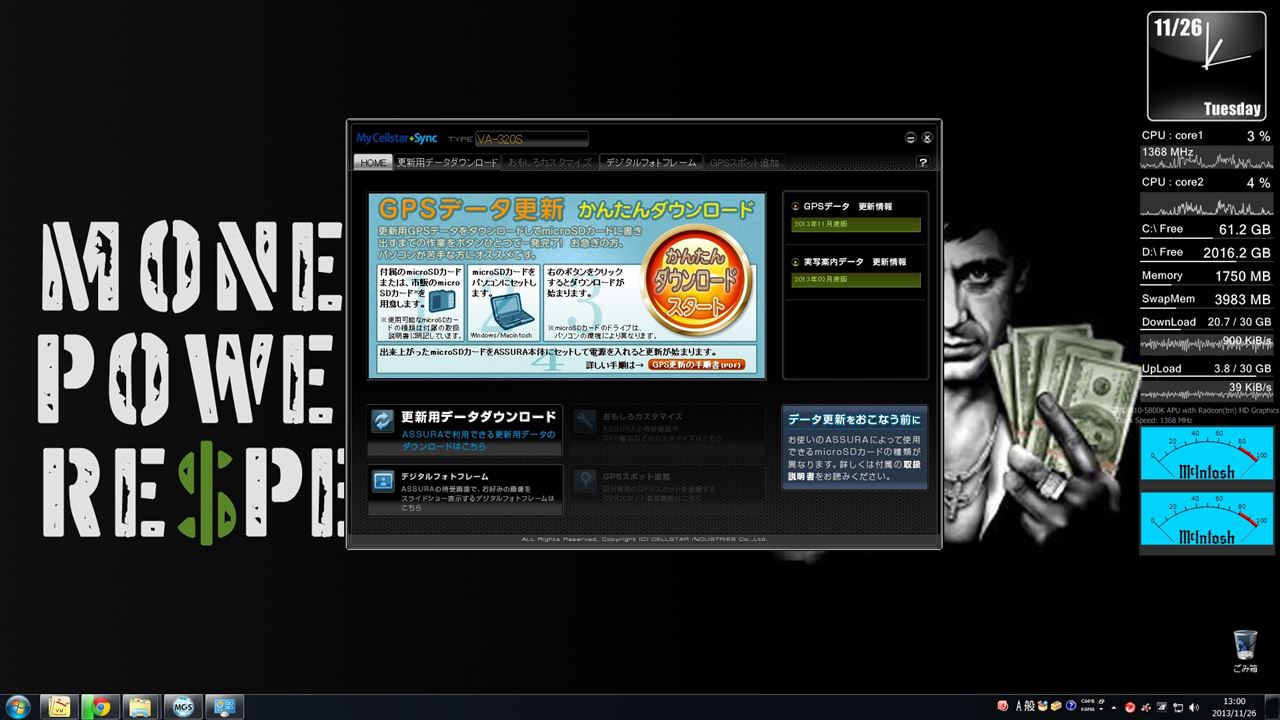This screenshot has height=720, width=1280.
Task: Minimize the MyCellstar Sync window
Action: click(x=911, y=138)
